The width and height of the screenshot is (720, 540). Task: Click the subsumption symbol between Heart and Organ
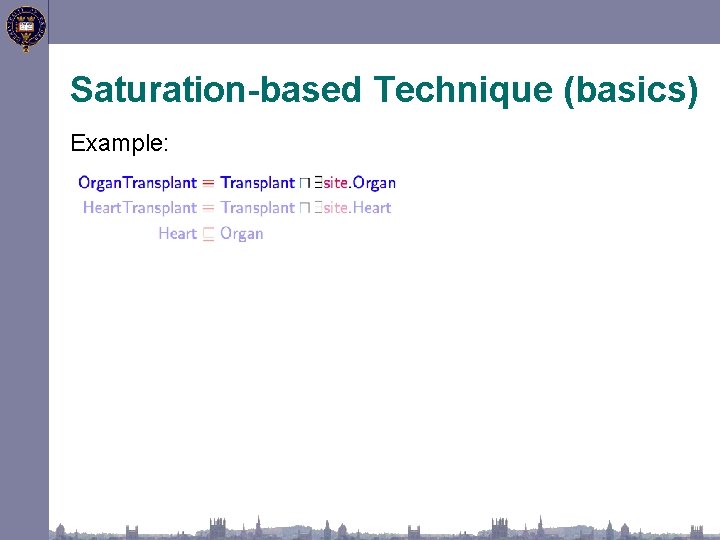point(208,234)
